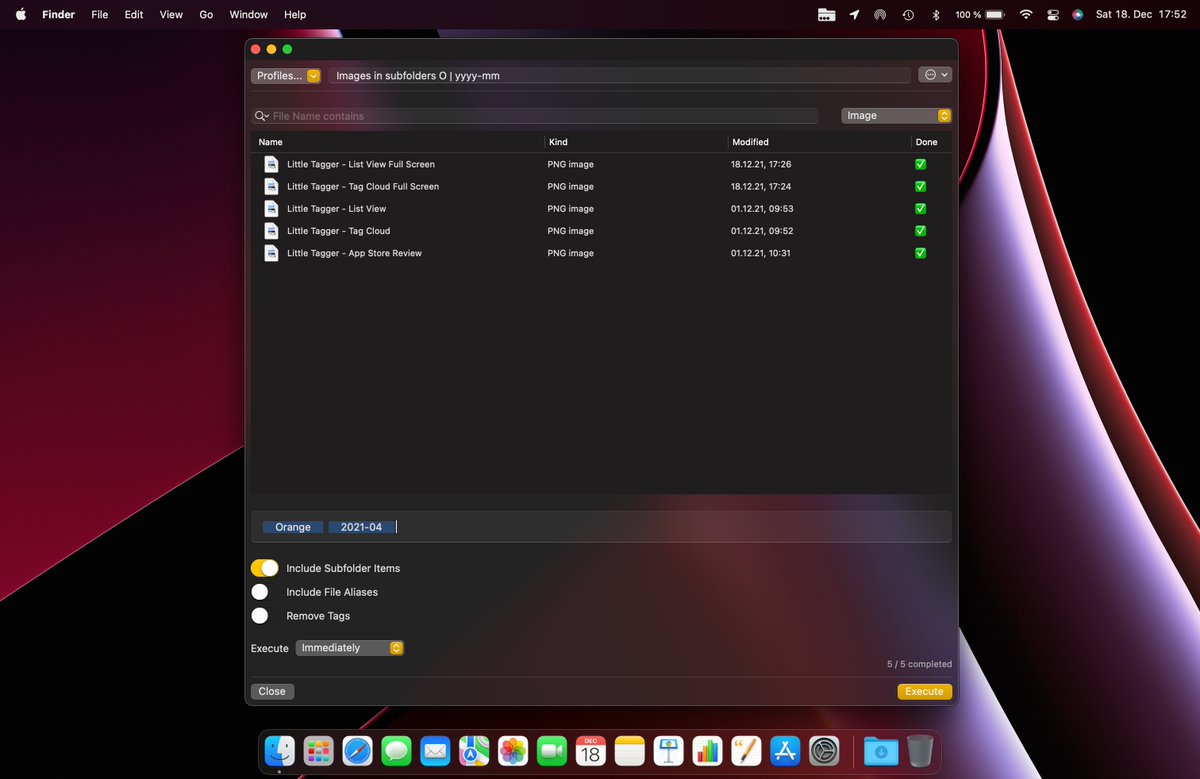Open the Window menu
This screenshot has height=779, width=1200.
pyautogui.click(x=248, y=15)
